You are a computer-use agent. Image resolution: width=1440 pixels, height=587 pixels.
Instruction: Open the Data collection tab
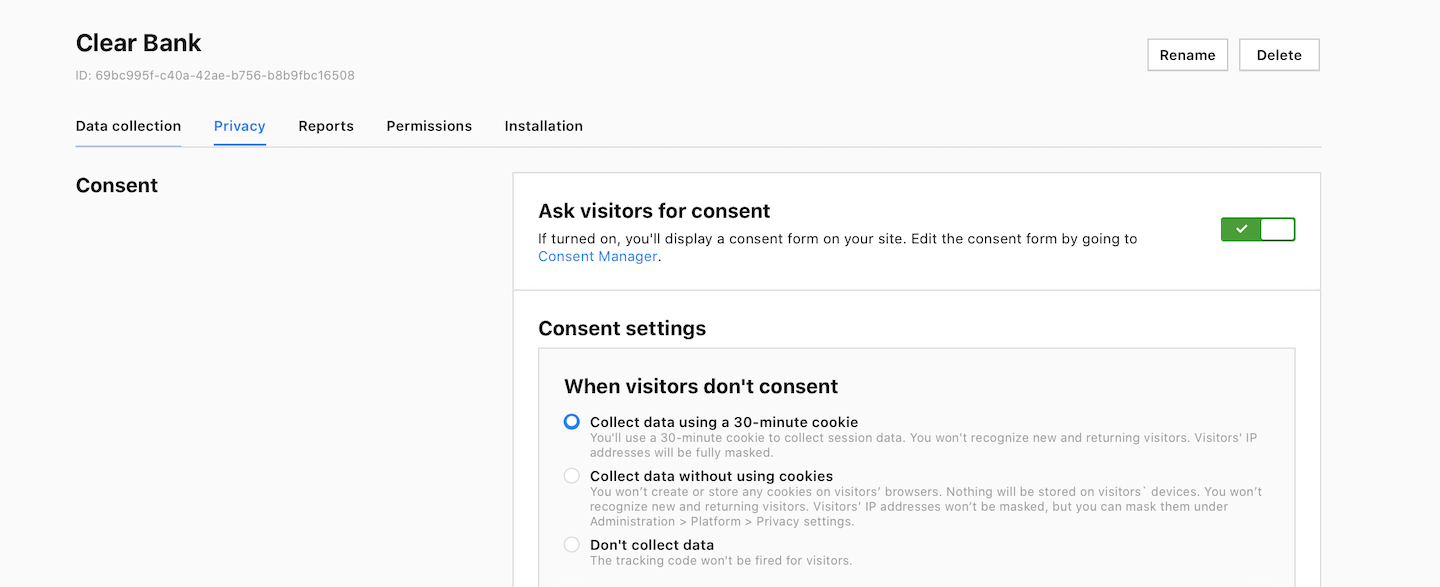pyautogui.click(x=128, y=126)
